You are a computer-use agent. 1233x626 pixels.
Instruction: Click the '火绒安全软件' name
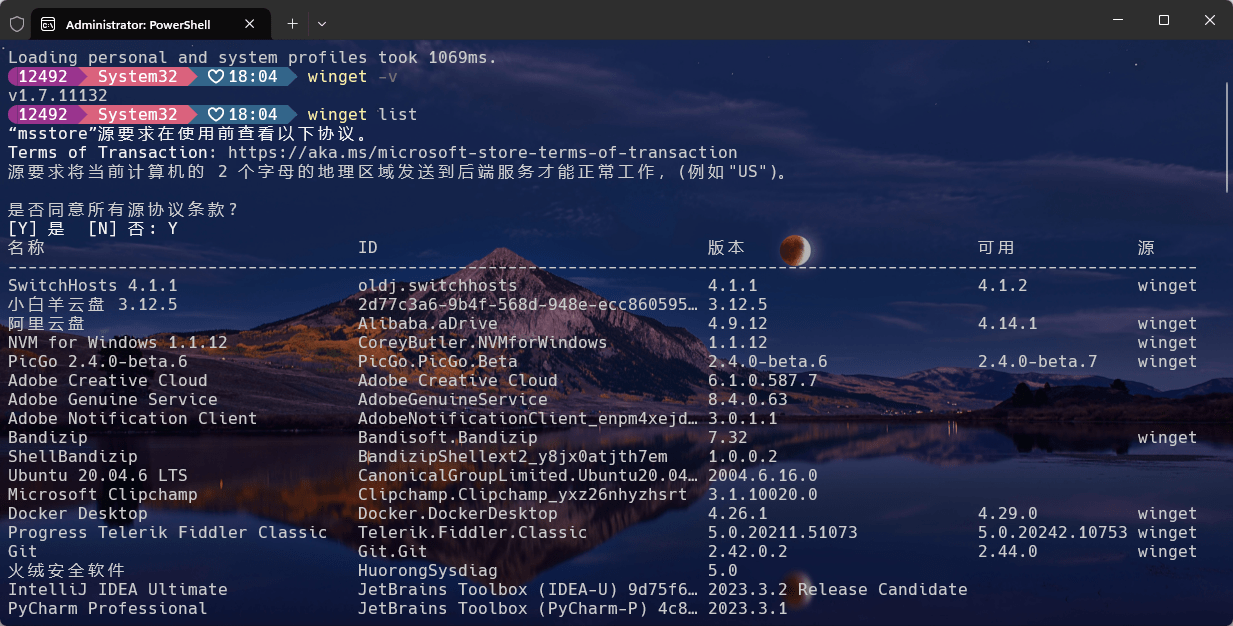pos(66,571)
